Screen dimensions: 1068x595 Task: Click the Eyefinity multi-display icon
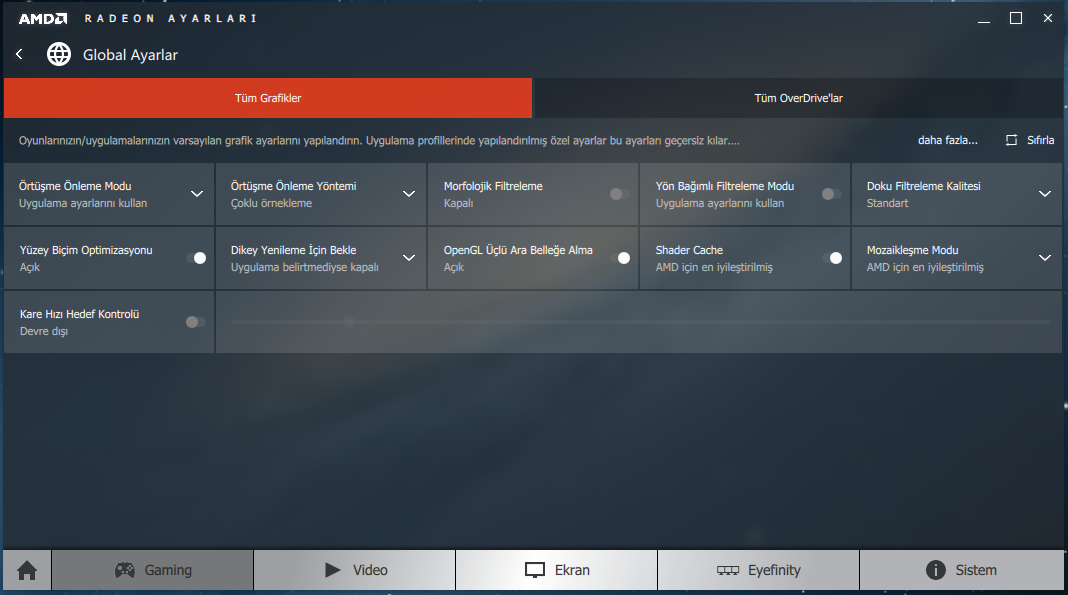click(x=728, y=570)
